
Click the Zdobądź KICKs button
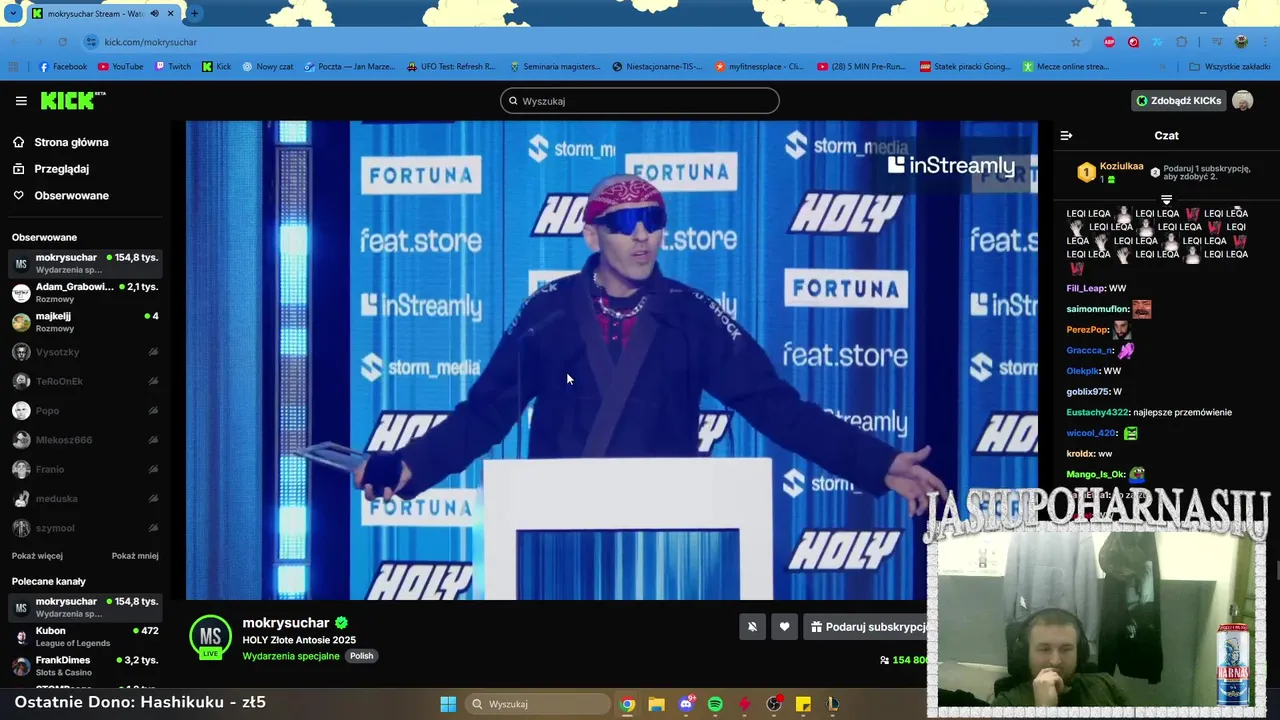(1178, 101)
